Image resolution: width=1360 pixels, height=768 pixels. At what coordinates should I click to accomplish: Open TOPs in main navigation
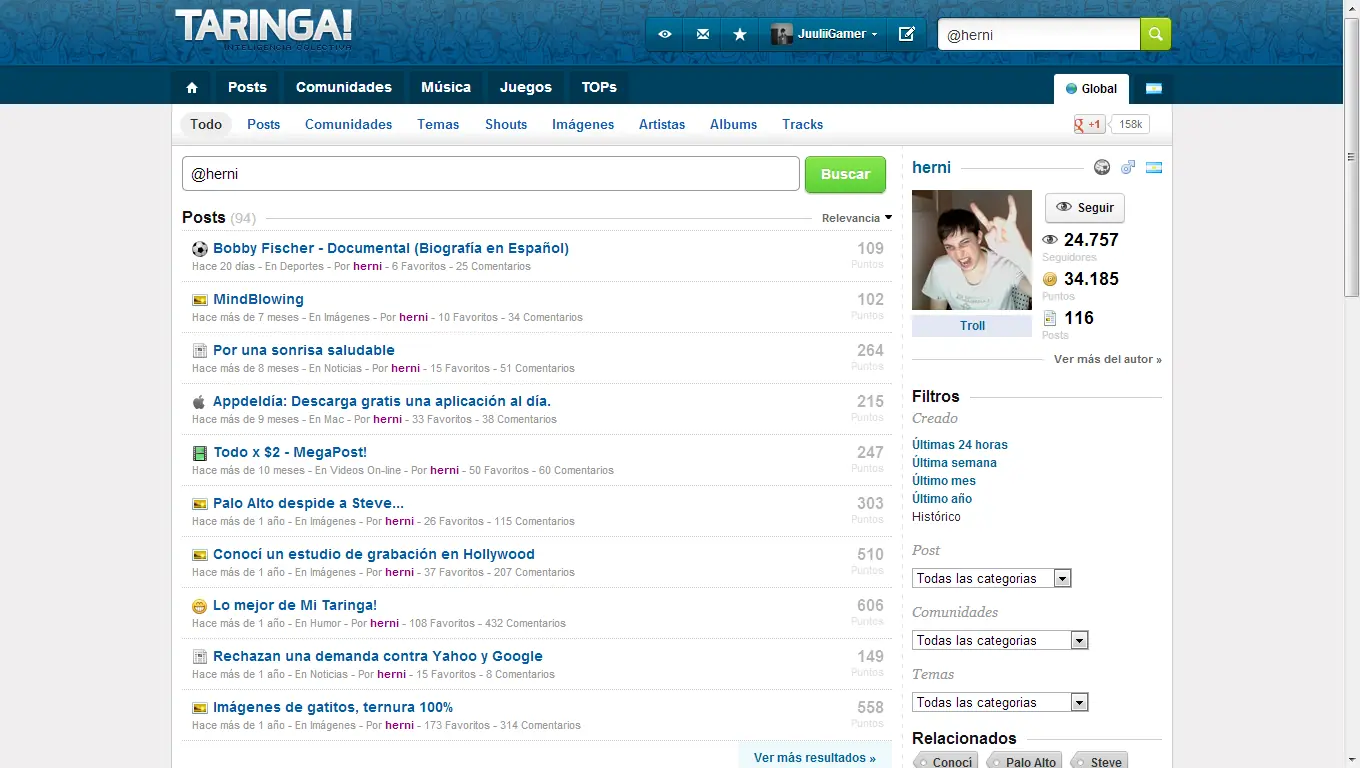click(599, 88)
